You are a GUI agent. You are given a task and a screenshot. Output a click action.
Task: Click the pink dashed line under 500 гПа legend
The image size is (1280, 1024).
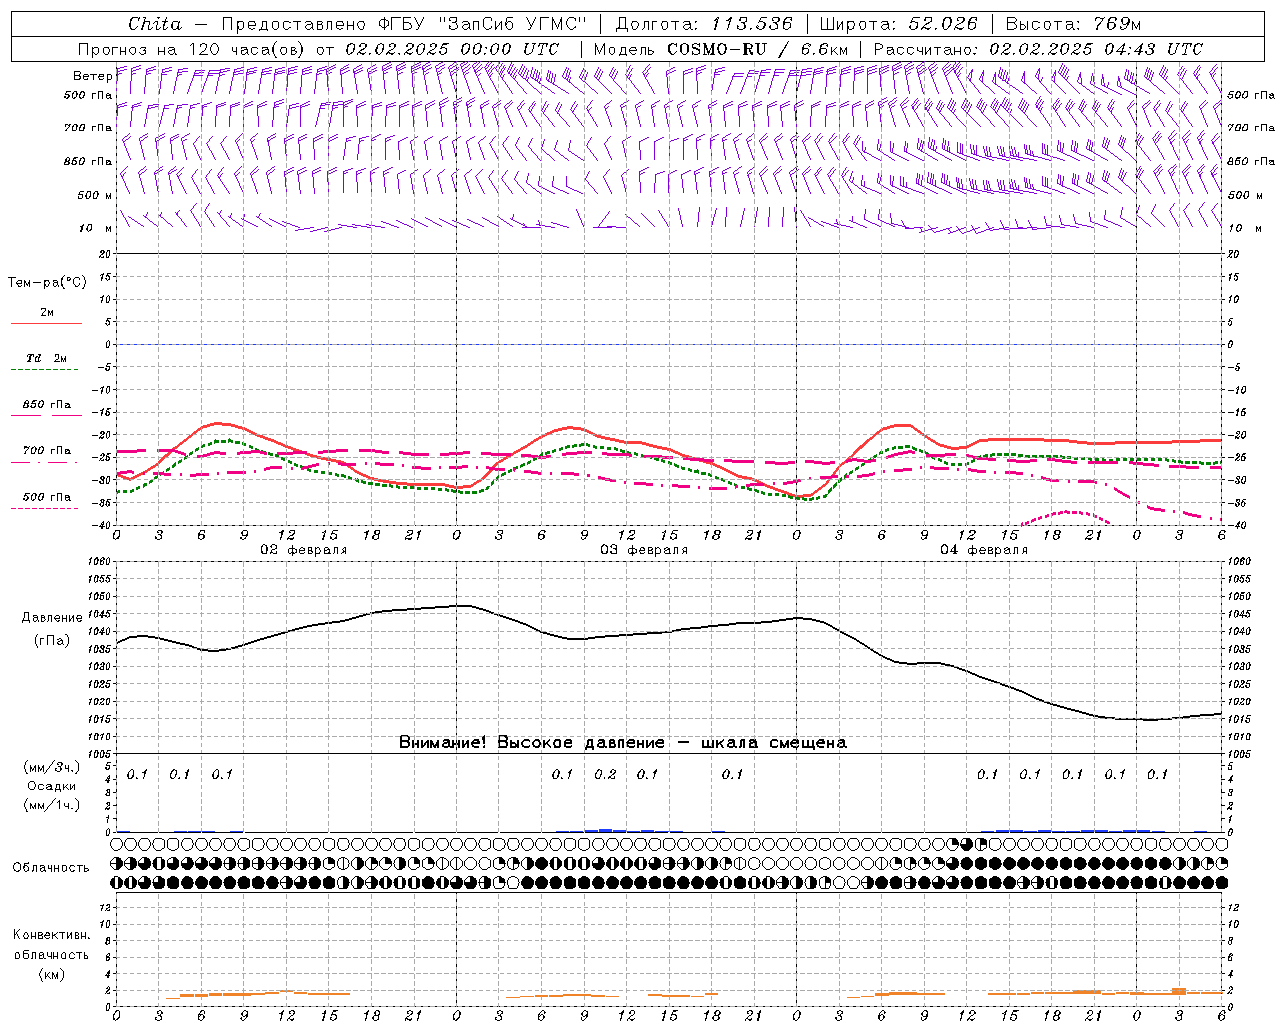tap(45, 508)
